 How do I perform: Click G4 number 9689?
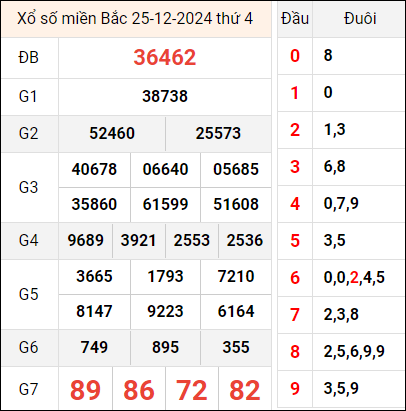[x=85, y=240]
